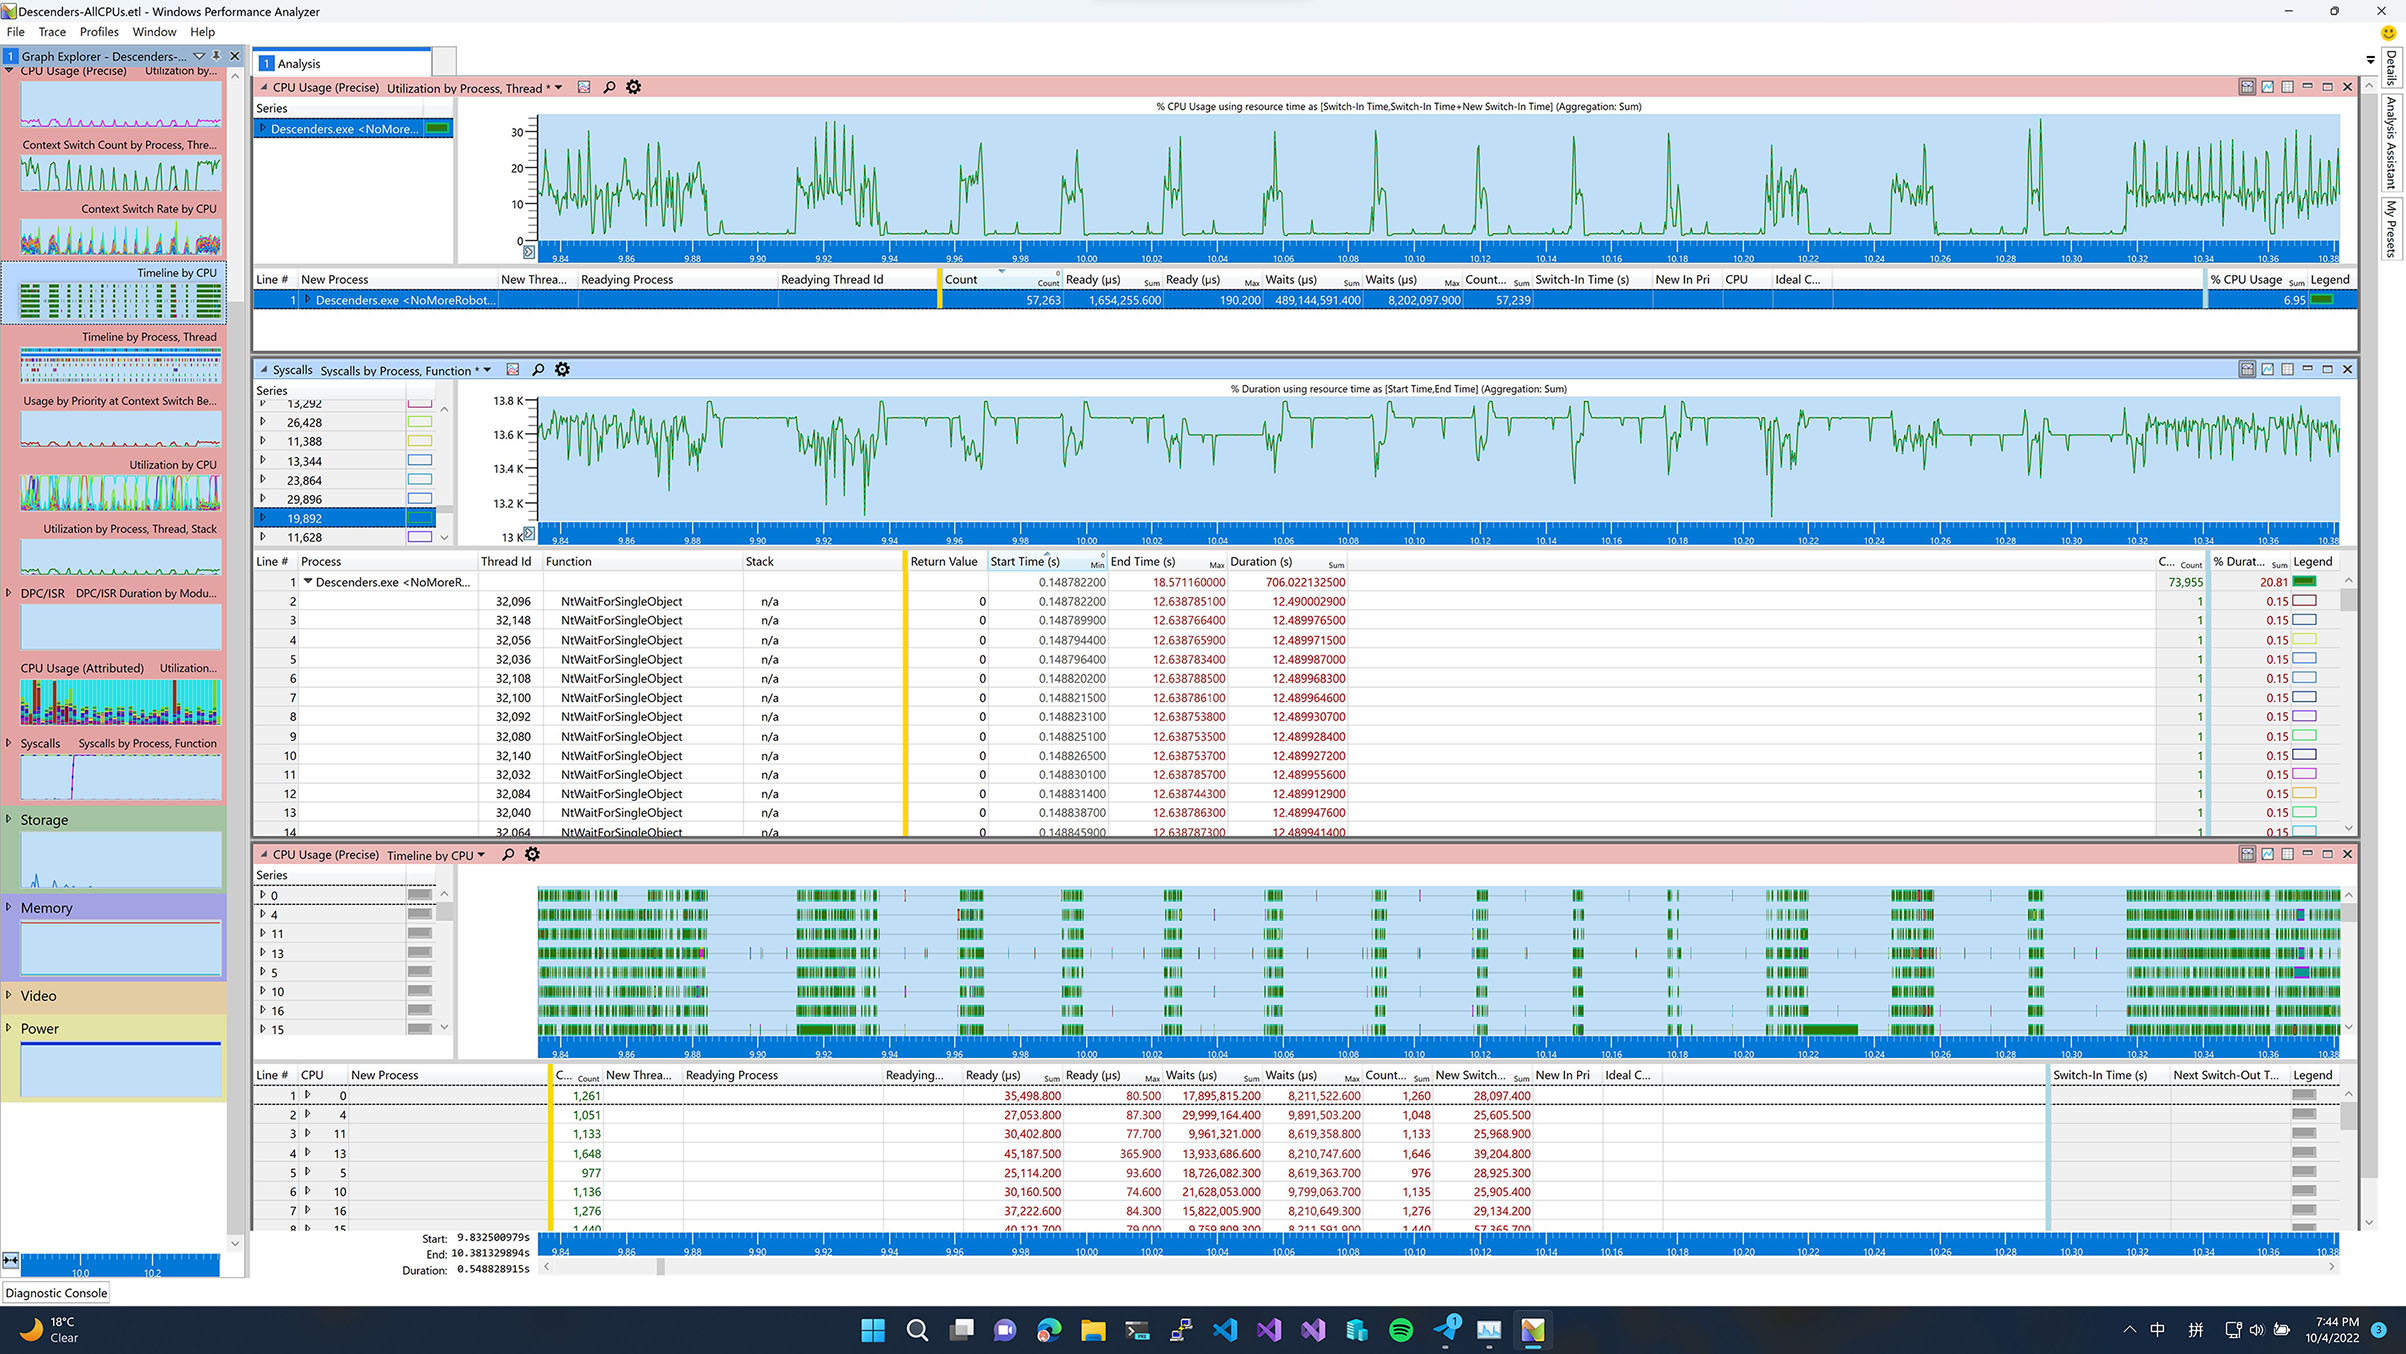Launch Spotify from the taskbar
Viewport: 2406px width, 1354px height.
(x=1402, y=1330)
